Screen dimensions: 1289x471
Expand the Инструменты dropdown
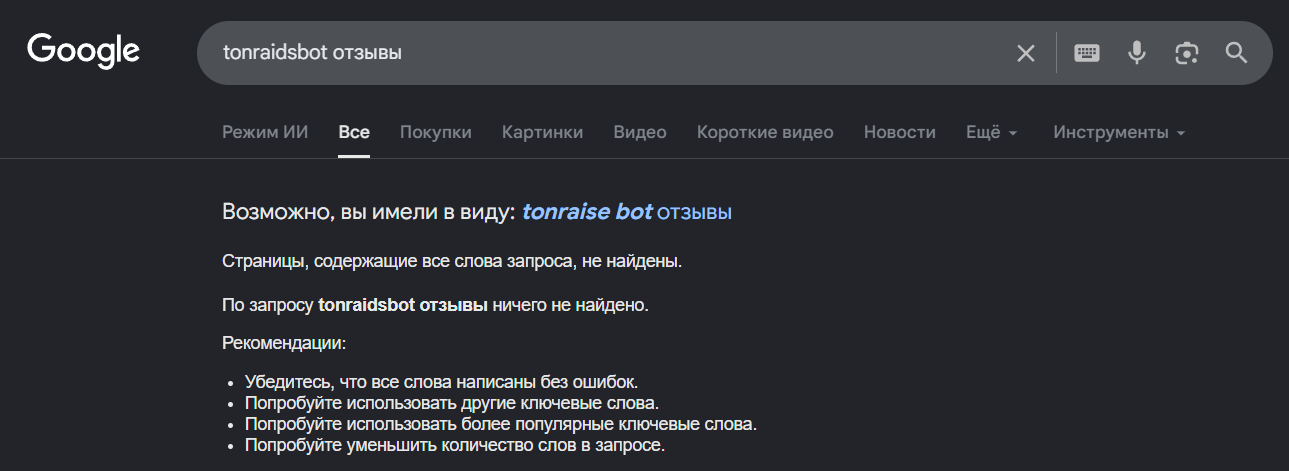coord(1119,132)
